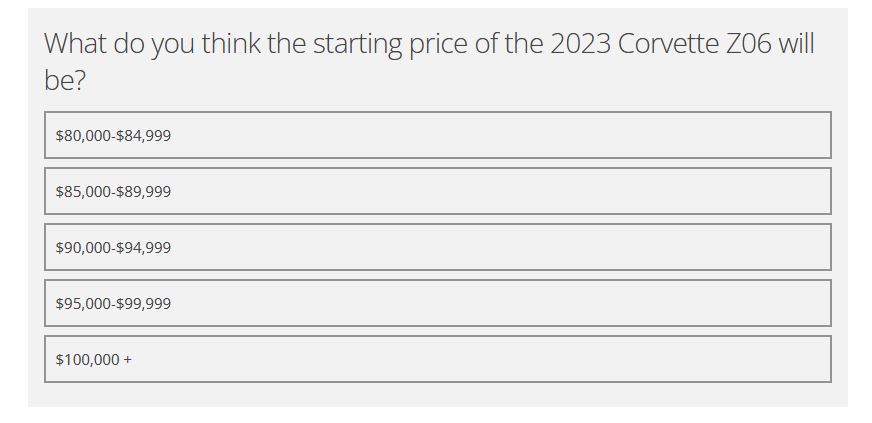Click the word 'be?' in the question
This screenshot has width=872, height=423.
(x=65, y=81)
